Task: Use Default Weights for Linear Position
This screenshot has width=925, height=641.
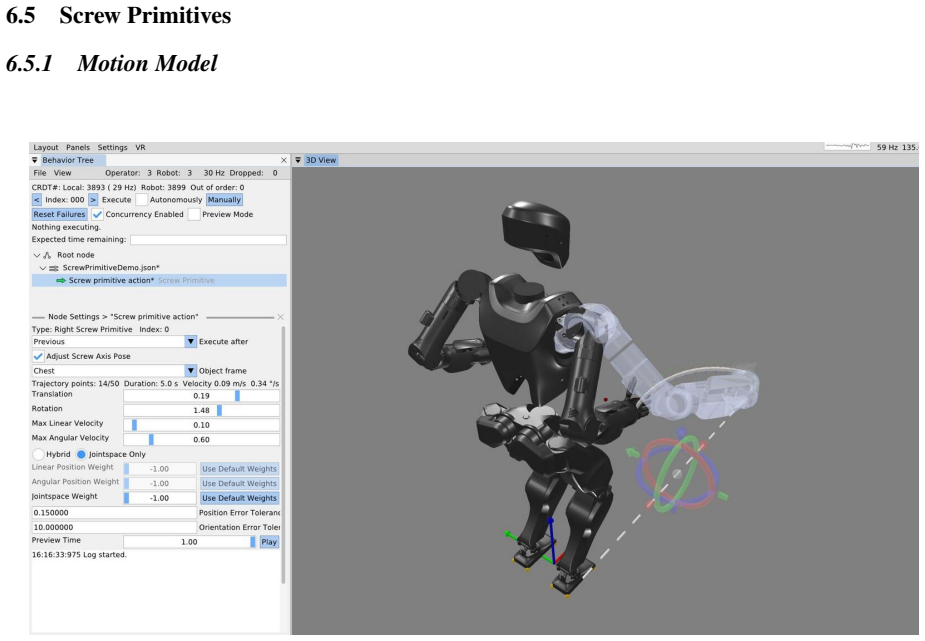Action: point(239,469)
